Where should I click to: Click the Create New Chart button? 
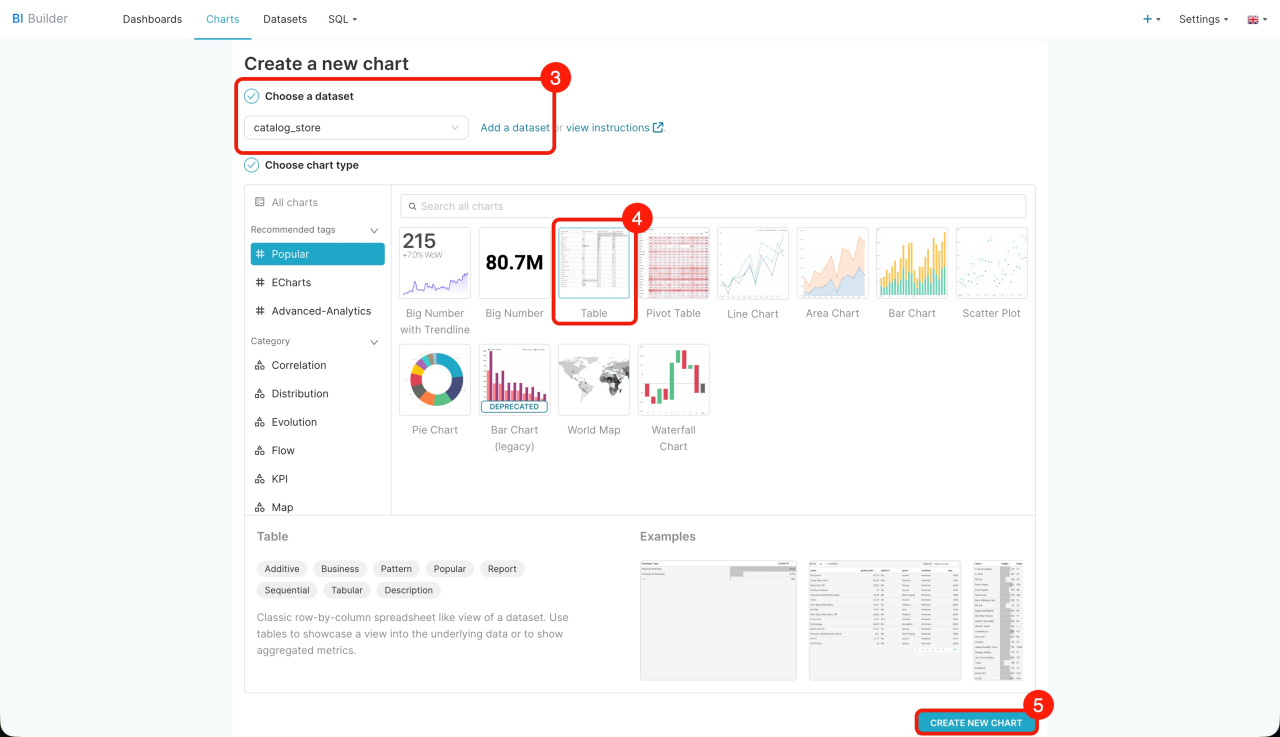(x=976, y=723)
